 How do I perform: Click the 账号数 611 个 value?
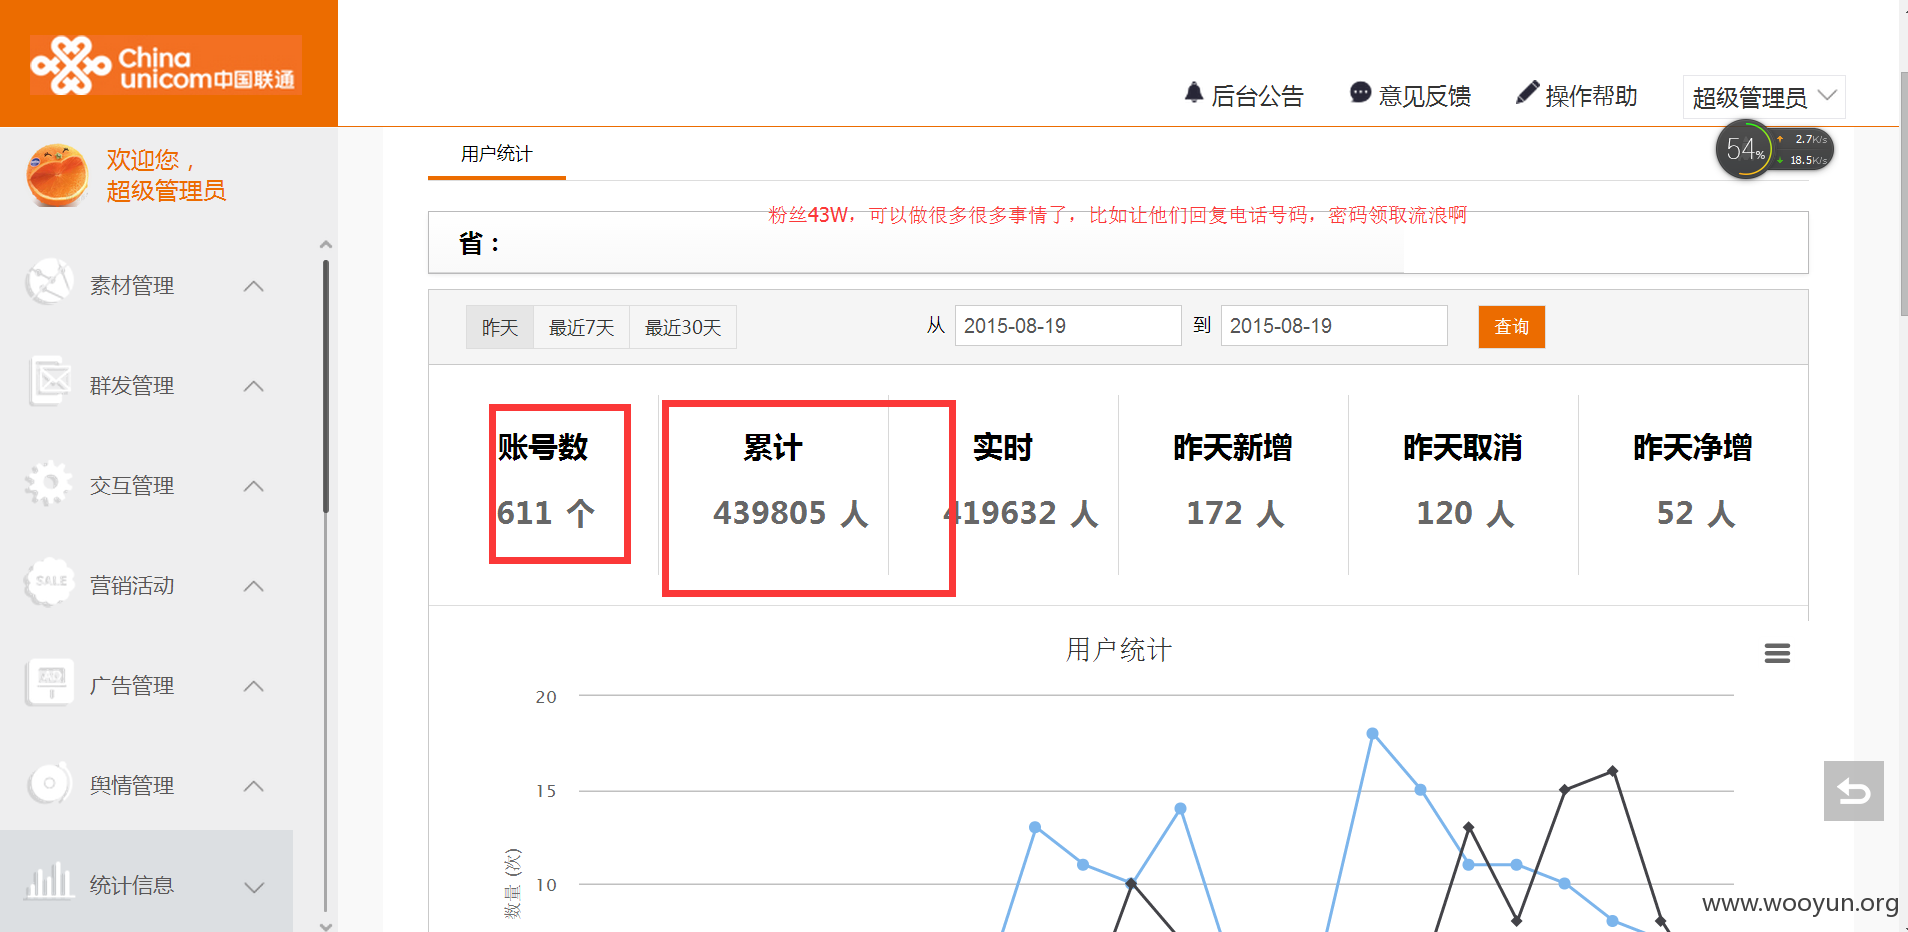coord(546,513)
